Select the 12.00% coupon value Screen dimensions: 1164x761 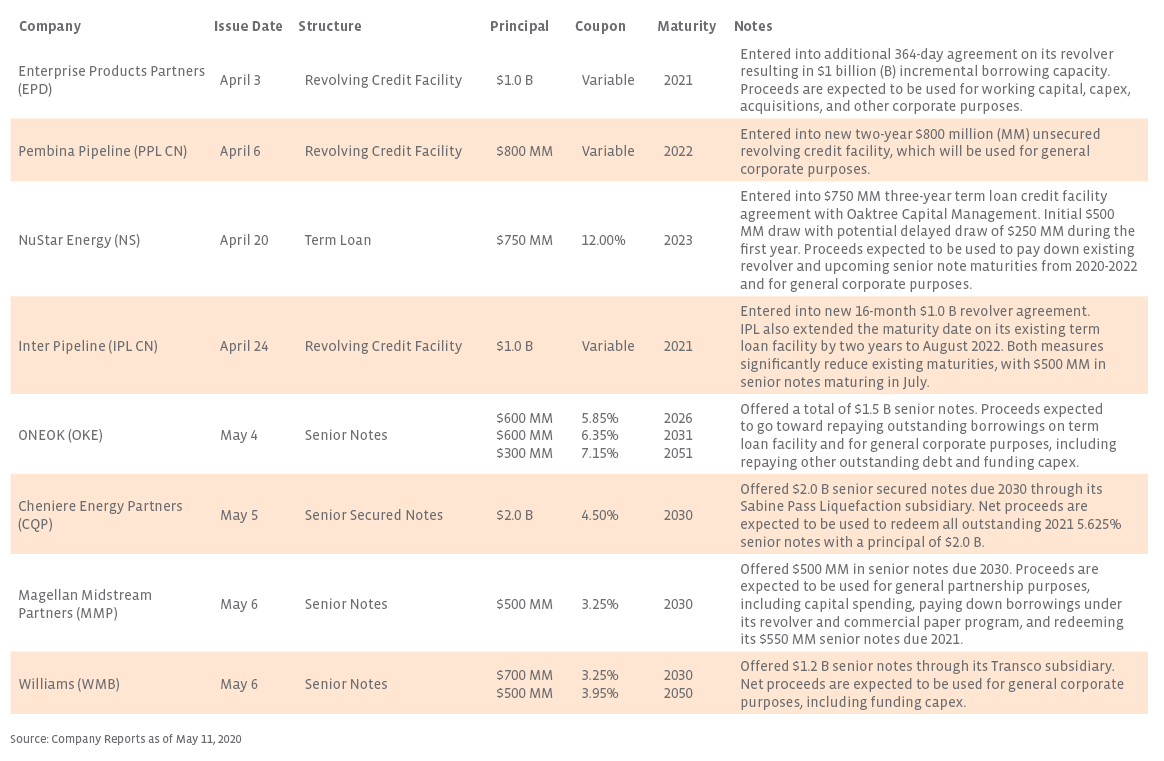(603, 240)
